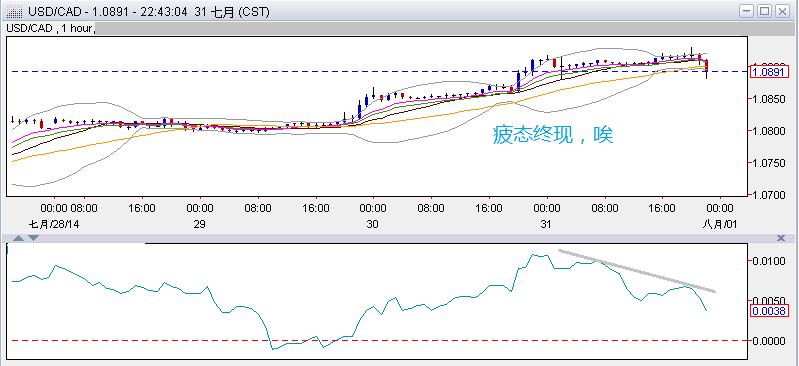Click the indicator value tag 0.0038
Image resolution: width=799 pixels, height=366 pixels.
[768, 310]
